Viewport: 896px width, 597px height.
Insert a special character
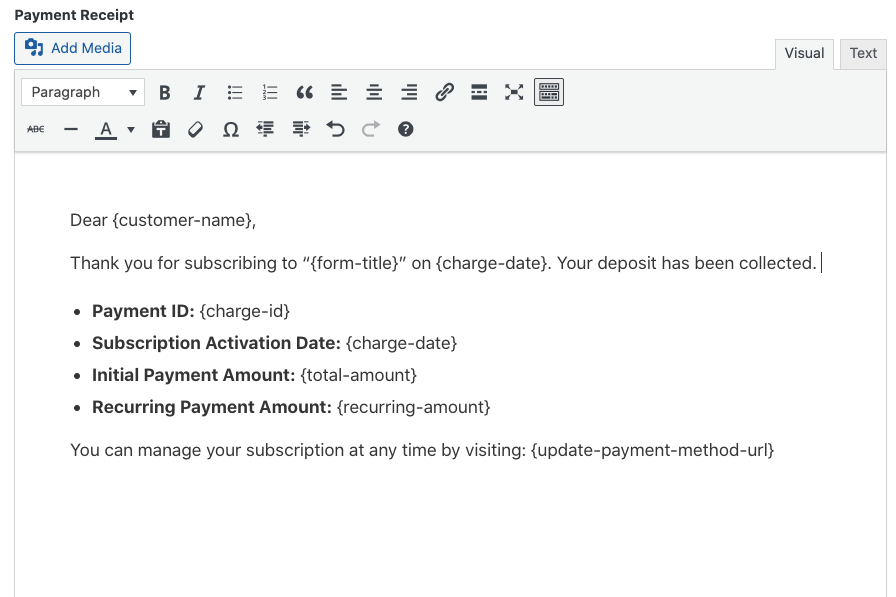tap(231, 129)
